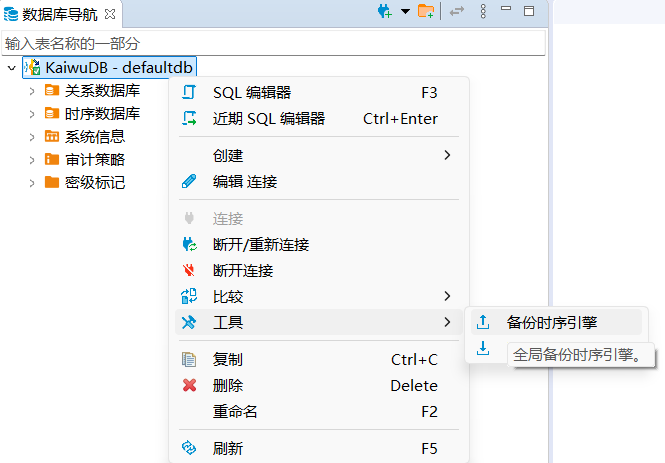Viewport: 665px width, 463px height.
Task: Click the 比较 submenu arrow
Action: point(447,296)
